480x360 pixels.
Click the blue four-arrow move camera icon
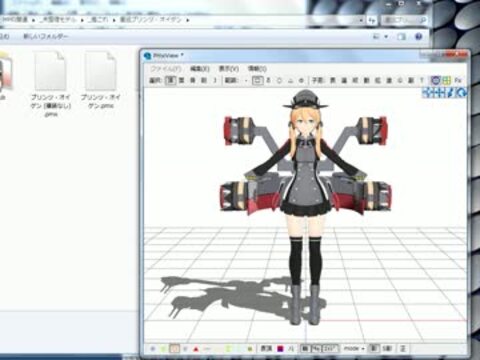[x=427, y=92]
